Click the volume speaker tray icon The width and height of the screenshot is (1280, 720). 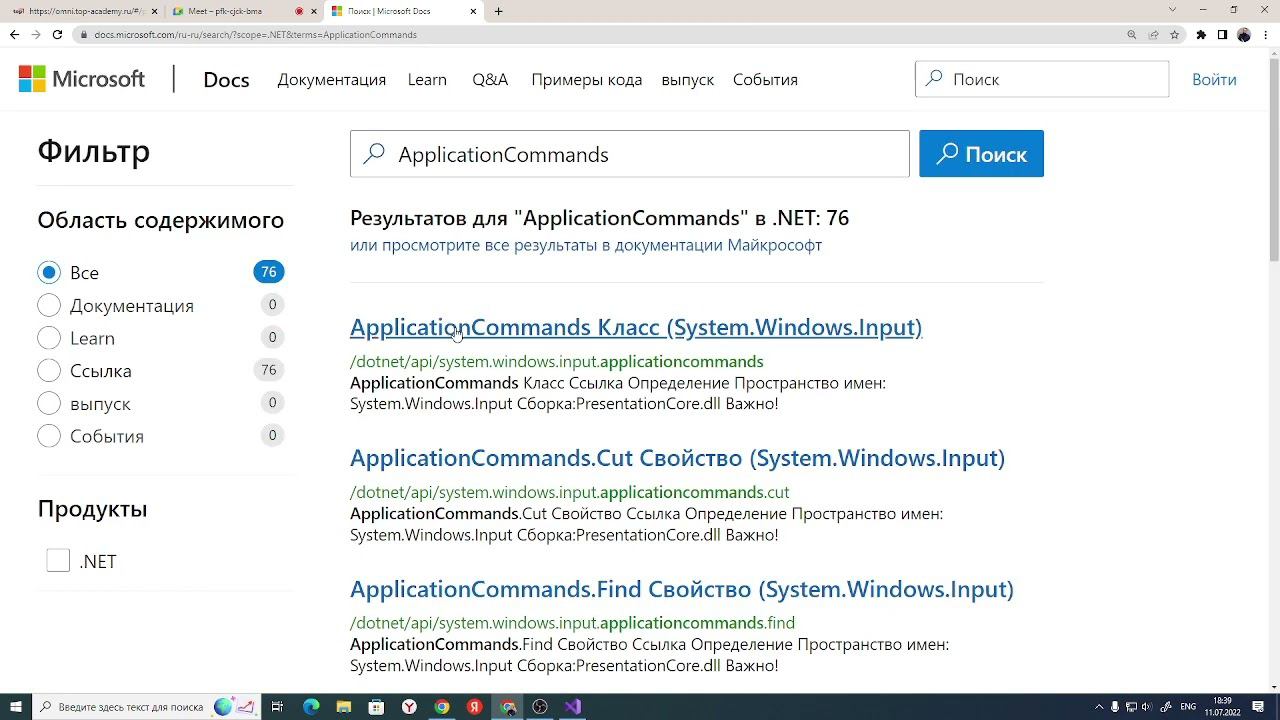[1146, 707]
